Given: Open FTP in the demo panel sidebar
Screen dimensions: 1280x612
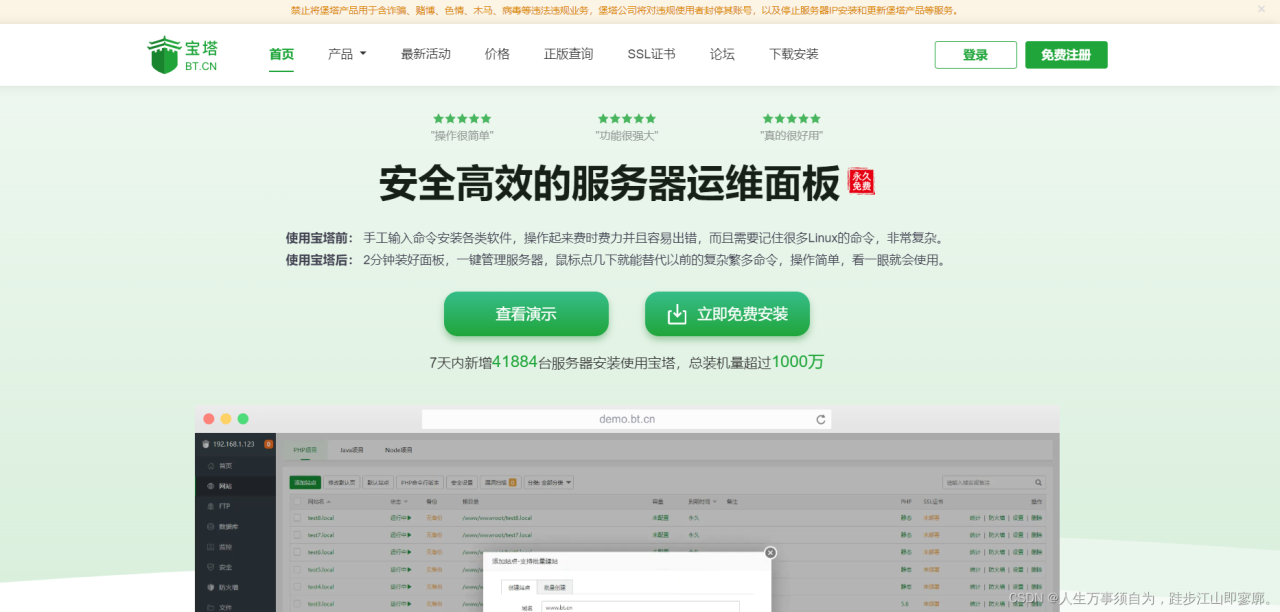Looking at the screenshot, I should (x=235, y=506).
